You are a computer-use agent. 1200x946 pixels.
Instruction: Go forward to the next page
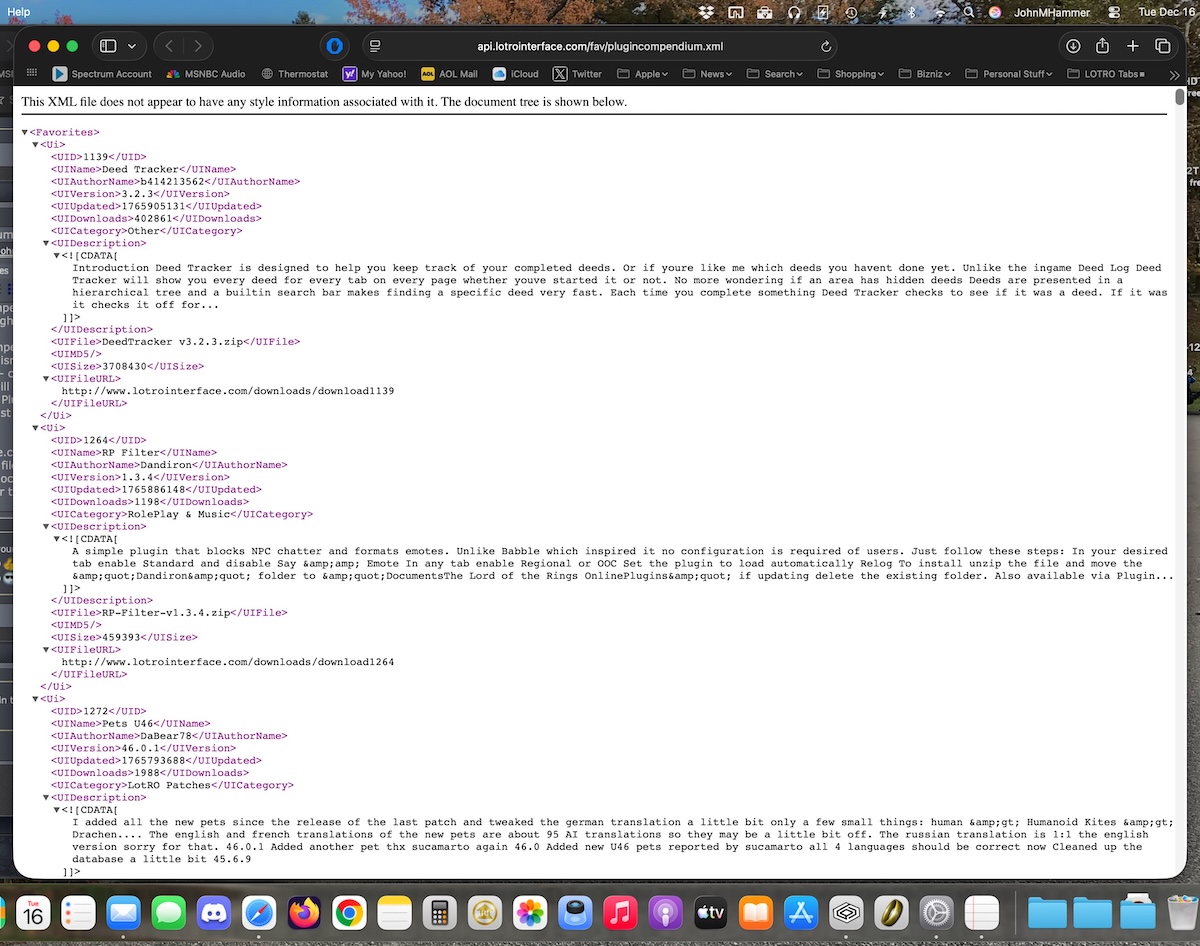tap(198, 46)
